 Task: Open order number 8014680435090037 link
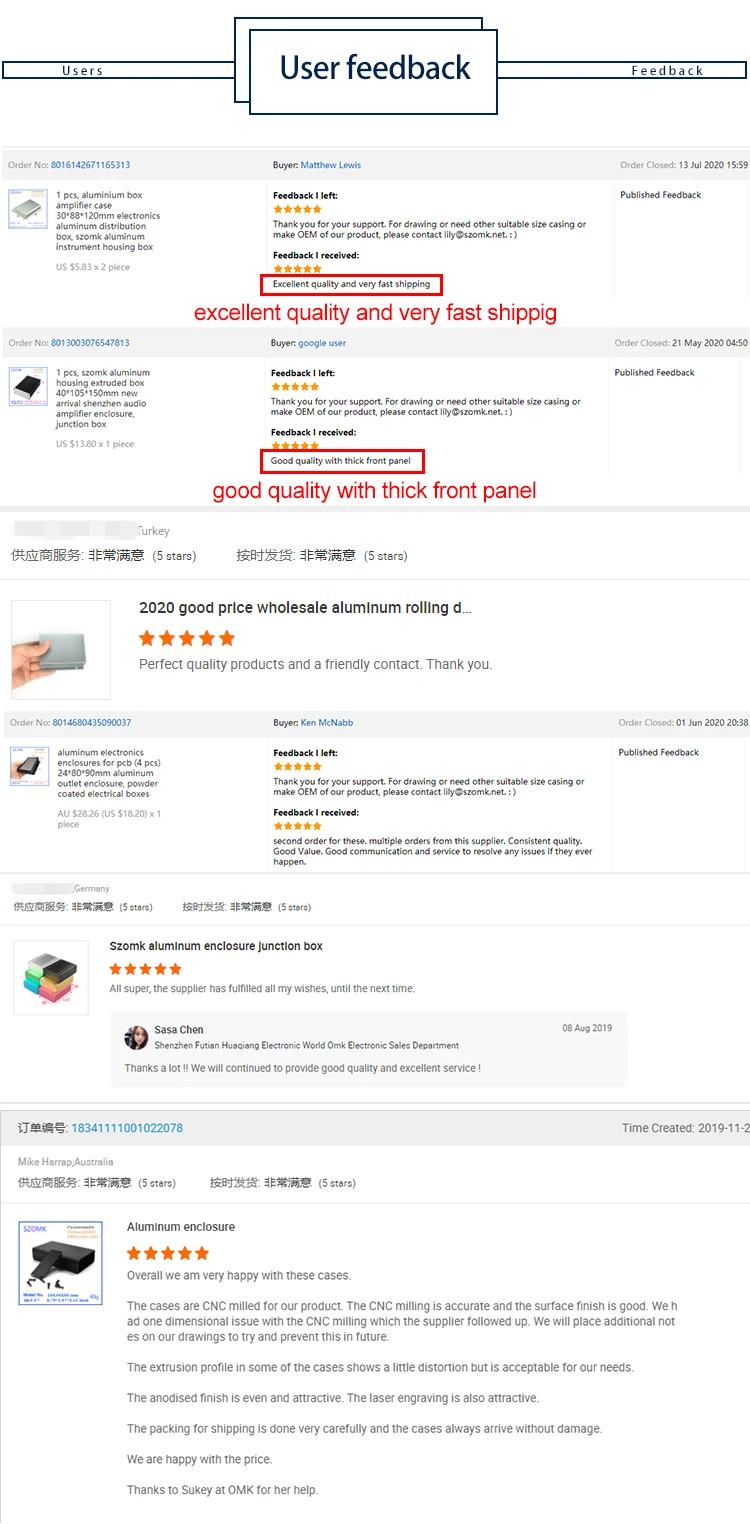(x=91, y=722)
